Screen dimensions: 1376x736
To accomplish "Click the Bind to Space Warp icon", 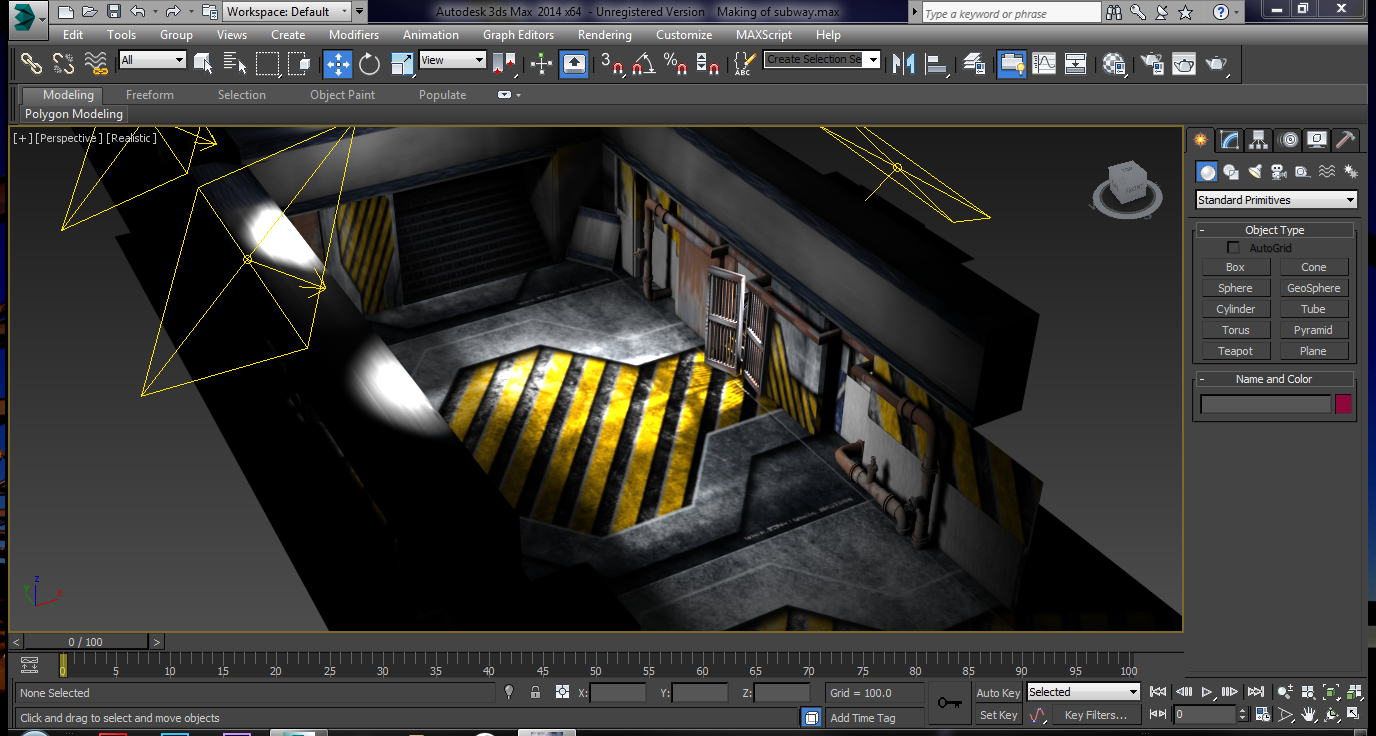I will (96, 64).
